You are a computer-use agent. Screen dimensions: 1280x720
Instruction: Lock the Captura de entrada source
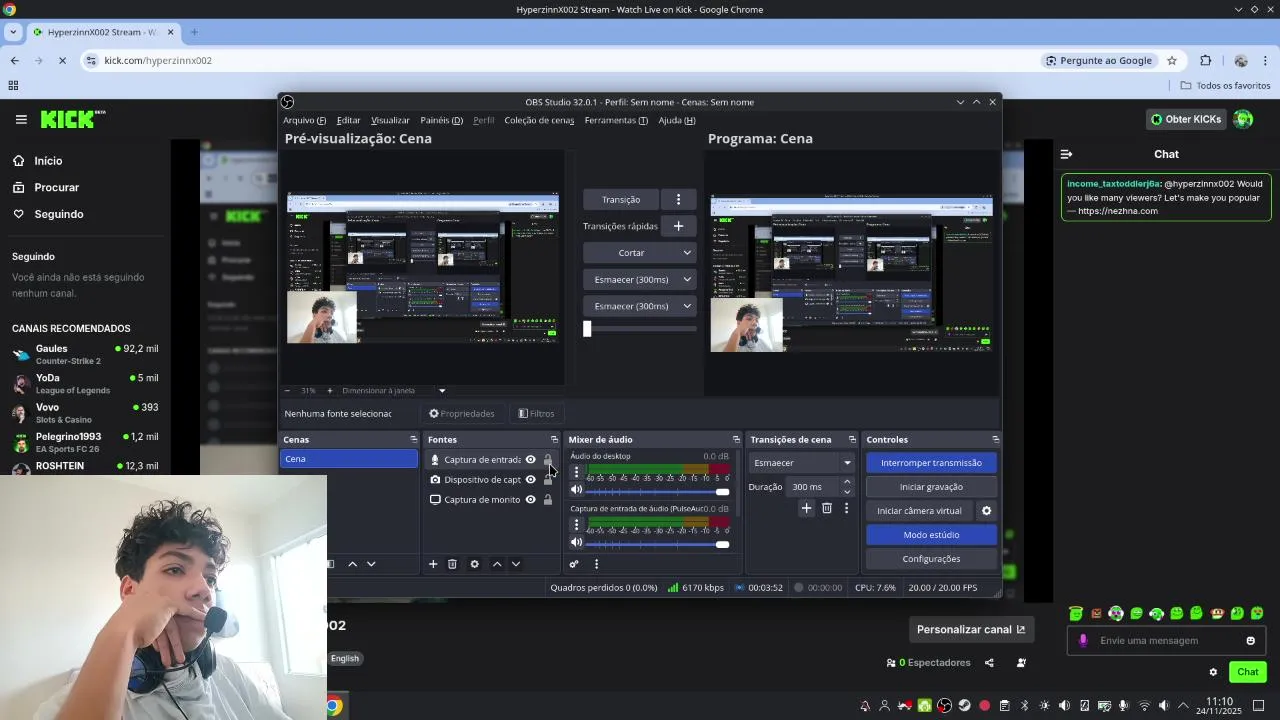[547, 460]
